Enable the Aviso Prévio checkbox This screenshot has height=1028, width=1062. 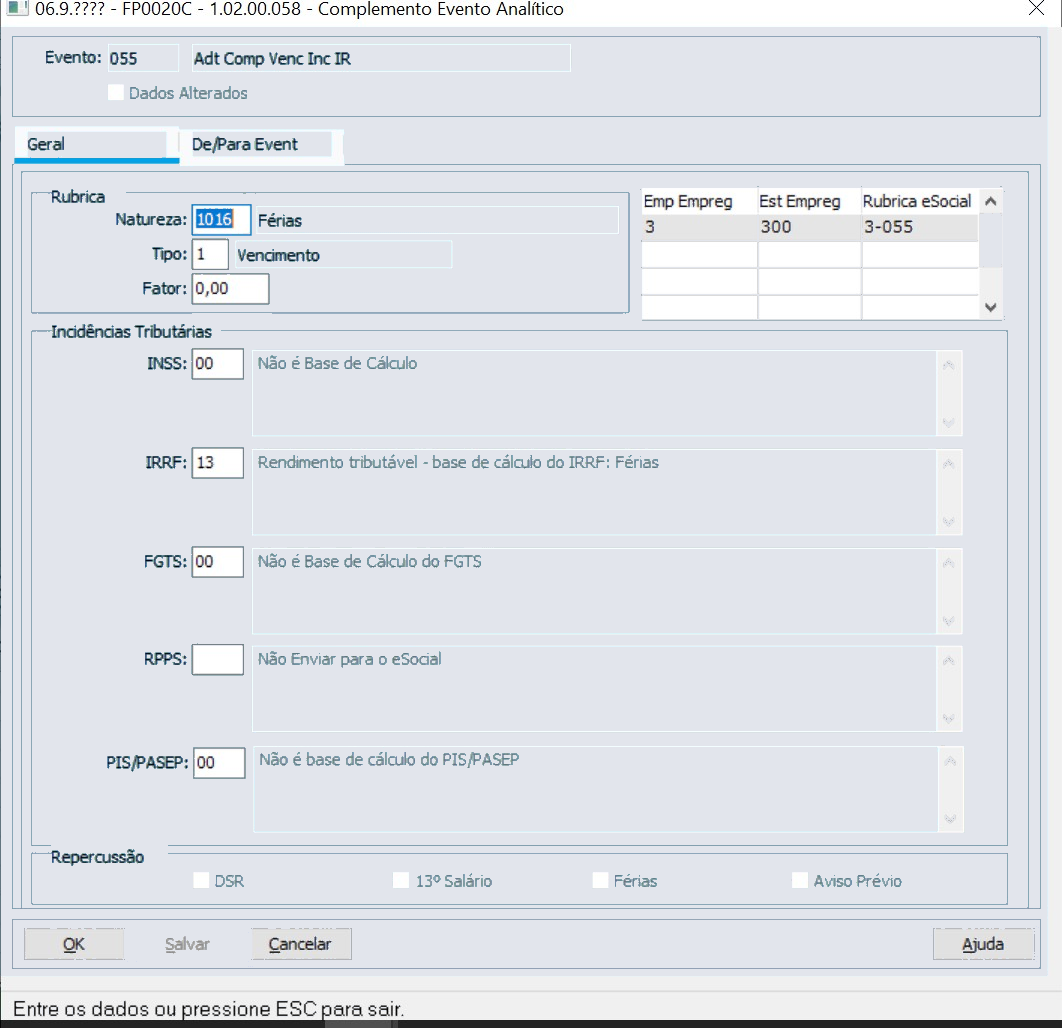point(800,880)
